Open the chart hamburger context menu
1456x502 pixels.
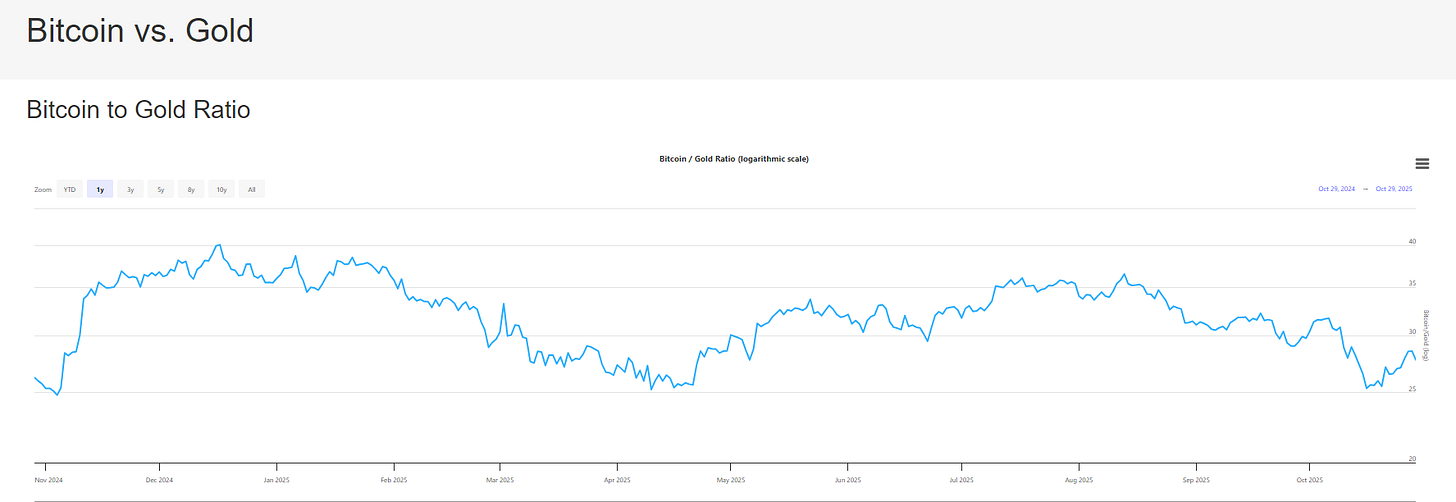(x=1422, y=164)
